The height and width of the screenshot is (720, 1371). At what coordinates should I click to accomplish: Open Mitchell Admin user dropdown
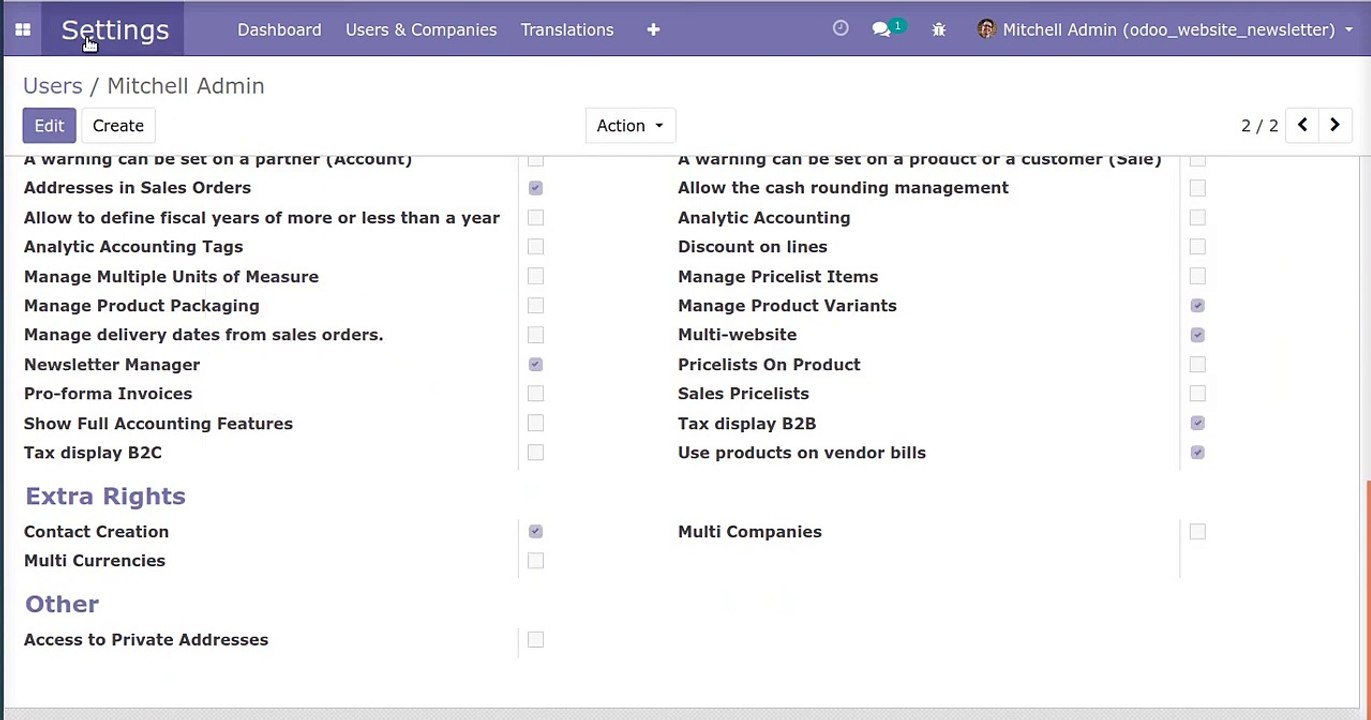pos(1165,30)
